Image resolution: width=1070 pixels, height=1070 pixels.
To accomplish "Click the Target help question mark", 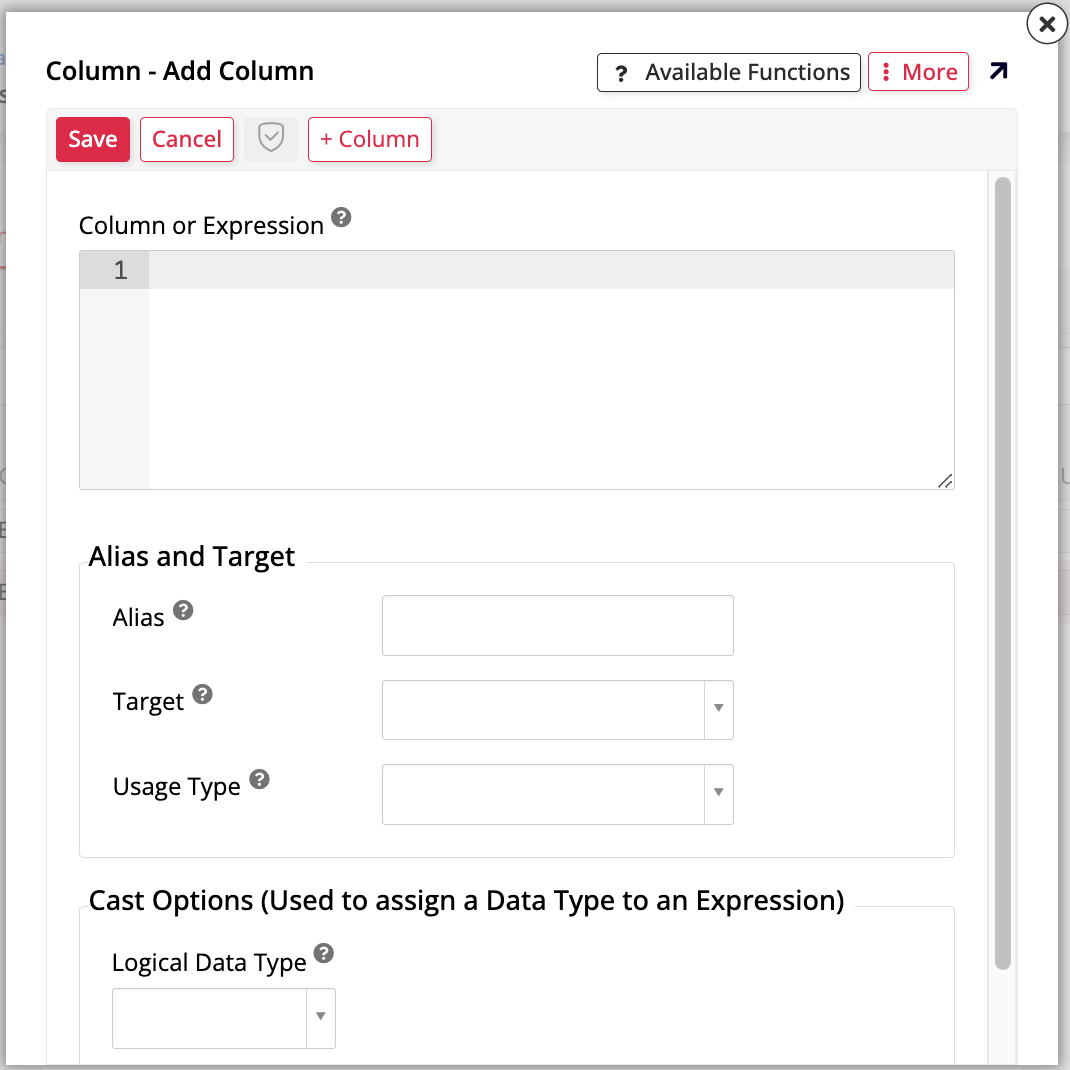I will coord(203,694).
